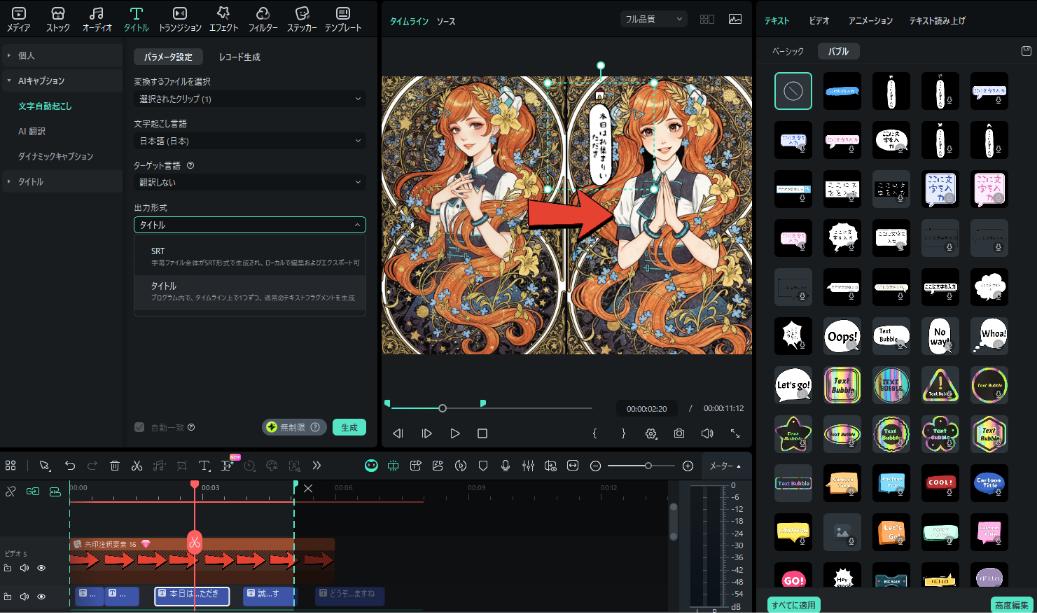Mute the audio track speaker icon

(24, 596)
